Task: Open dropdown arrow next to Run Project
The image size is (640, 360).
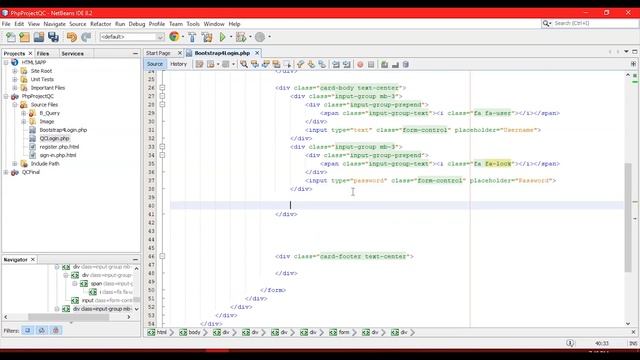Action: [x=231, y=37]
